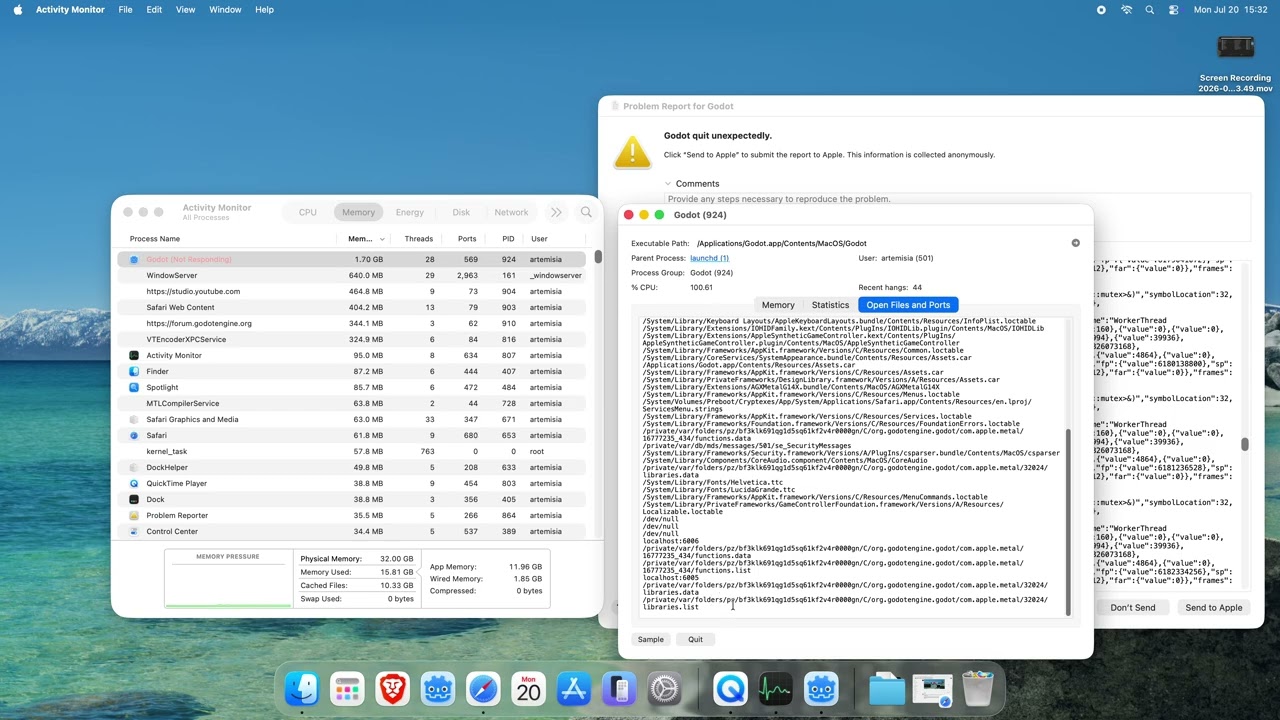This screenshot has height=720, width=1280.
Task: Switch to the Disk tab
Action: tap(461, 212)
